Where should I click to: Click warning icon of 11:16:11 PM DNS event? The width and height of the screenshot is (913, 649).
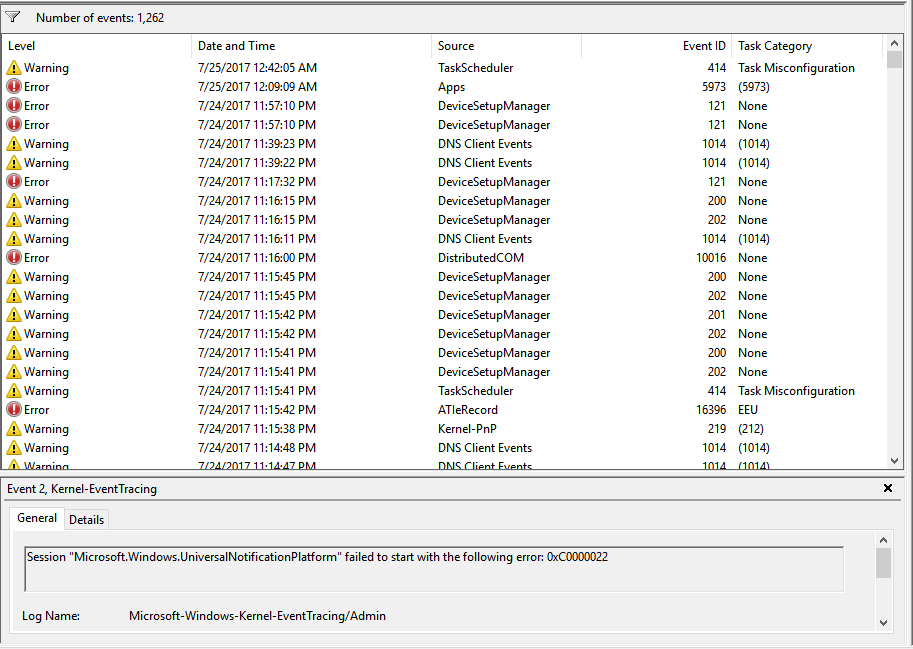pos(14,239)
